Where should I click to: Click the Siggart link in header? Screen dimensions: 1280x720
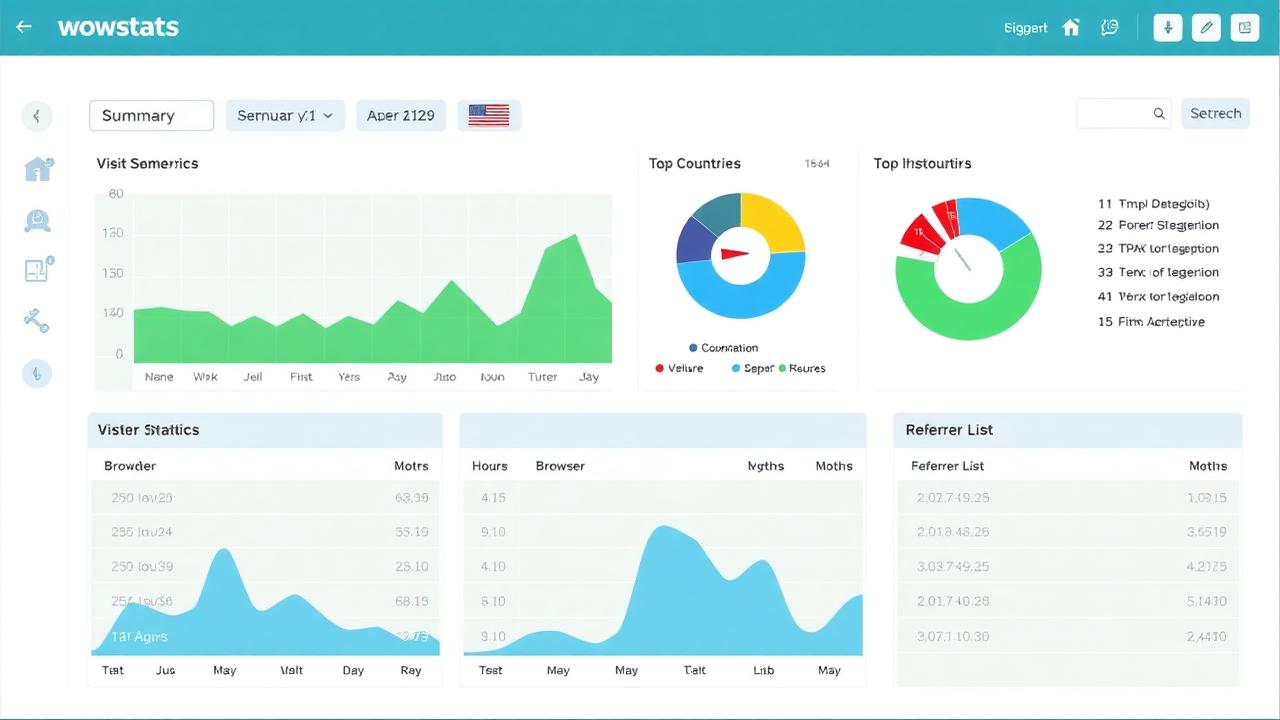point(1026,28)
